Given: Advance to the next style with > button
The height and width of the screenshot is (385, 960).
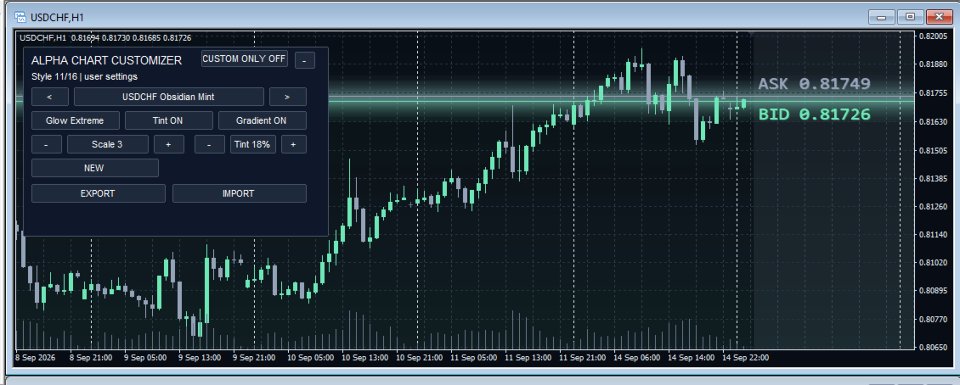Looking at the screenshot, I should (288, 97).
